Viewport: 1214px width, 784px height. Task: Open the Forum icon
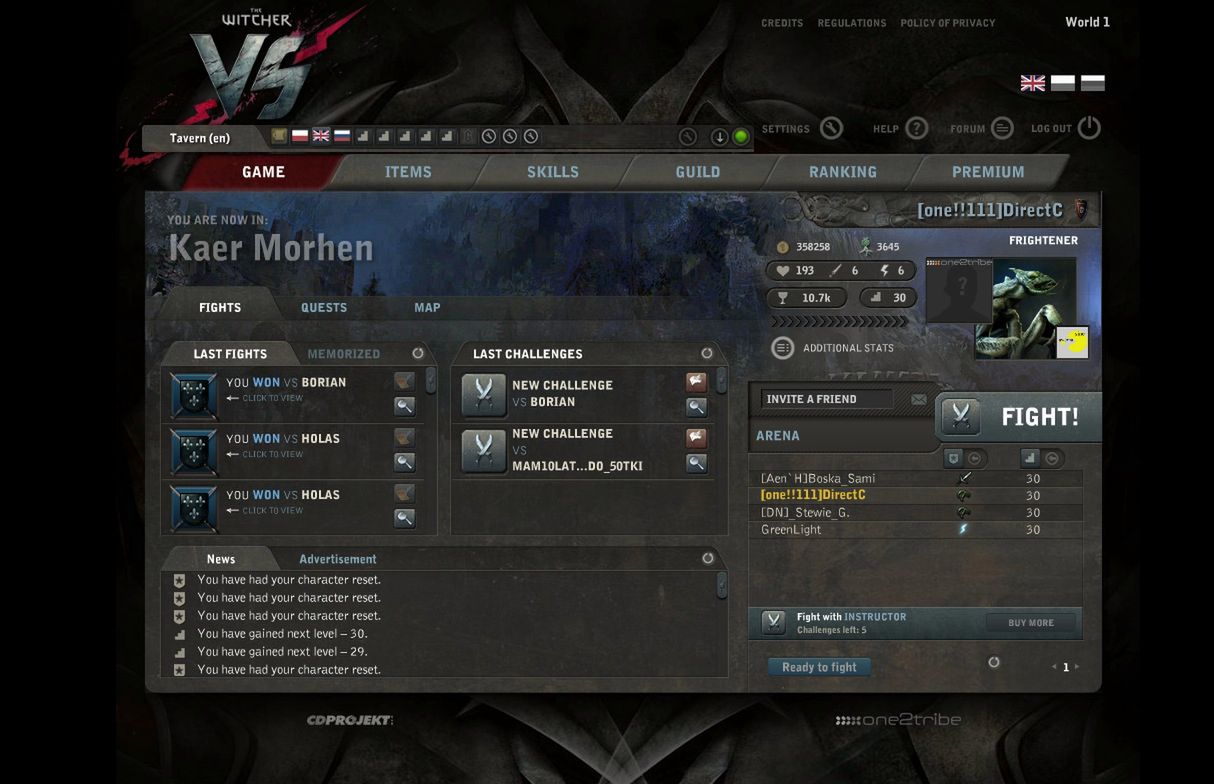coord(1002,128)
